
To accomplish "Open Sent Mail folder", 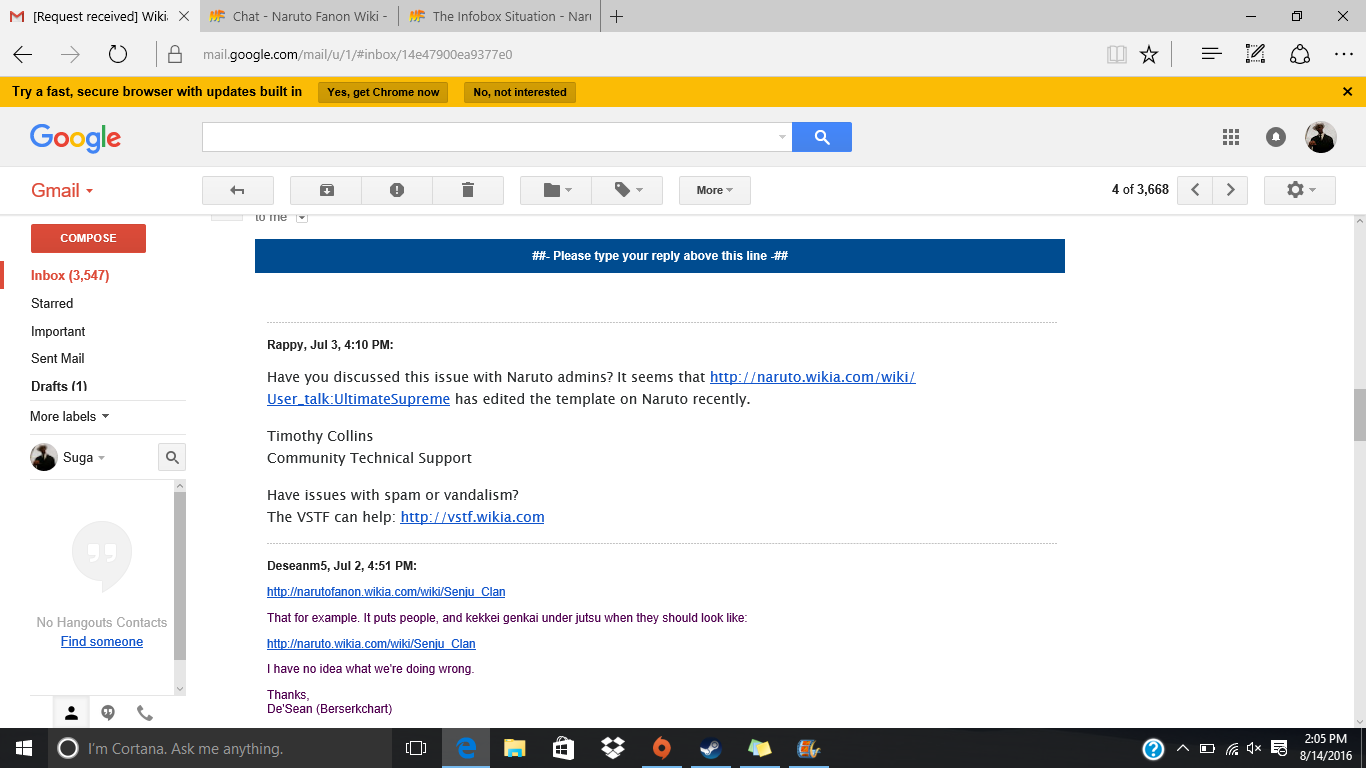I will click(57, 358).
